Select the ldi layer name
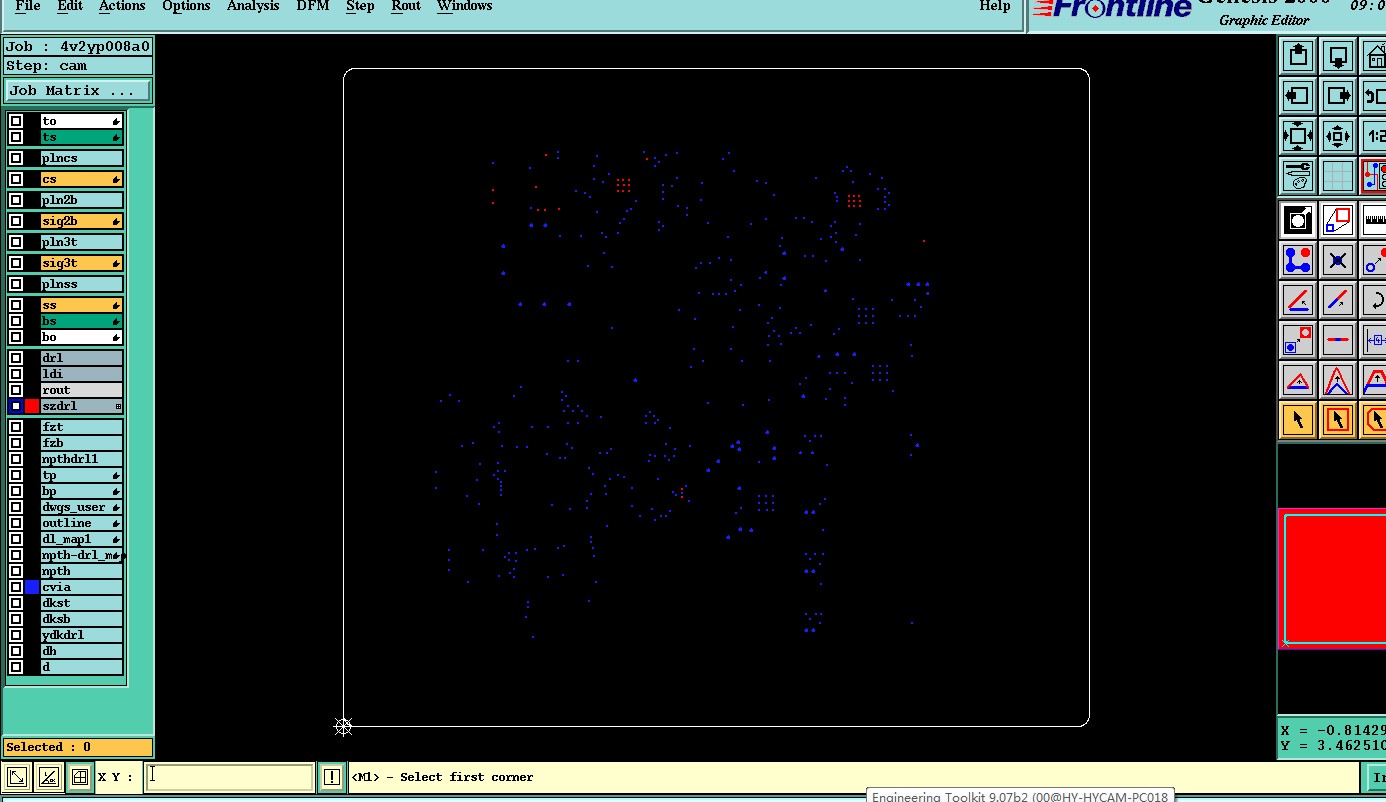 tap(82, 374)
